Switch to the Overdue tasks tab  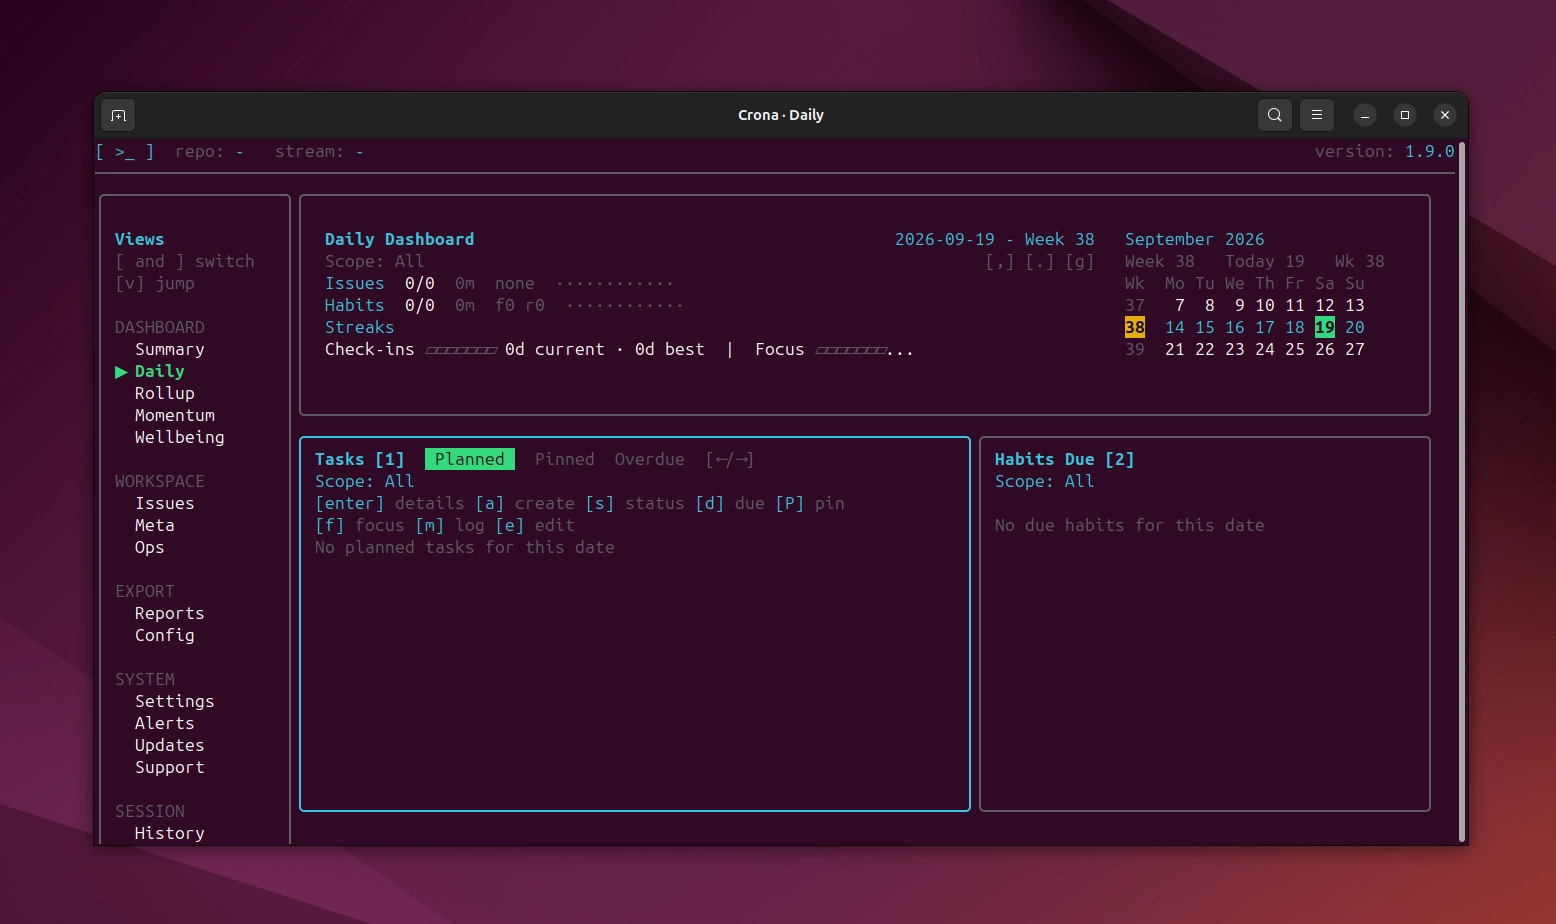[x=650, y=459]
